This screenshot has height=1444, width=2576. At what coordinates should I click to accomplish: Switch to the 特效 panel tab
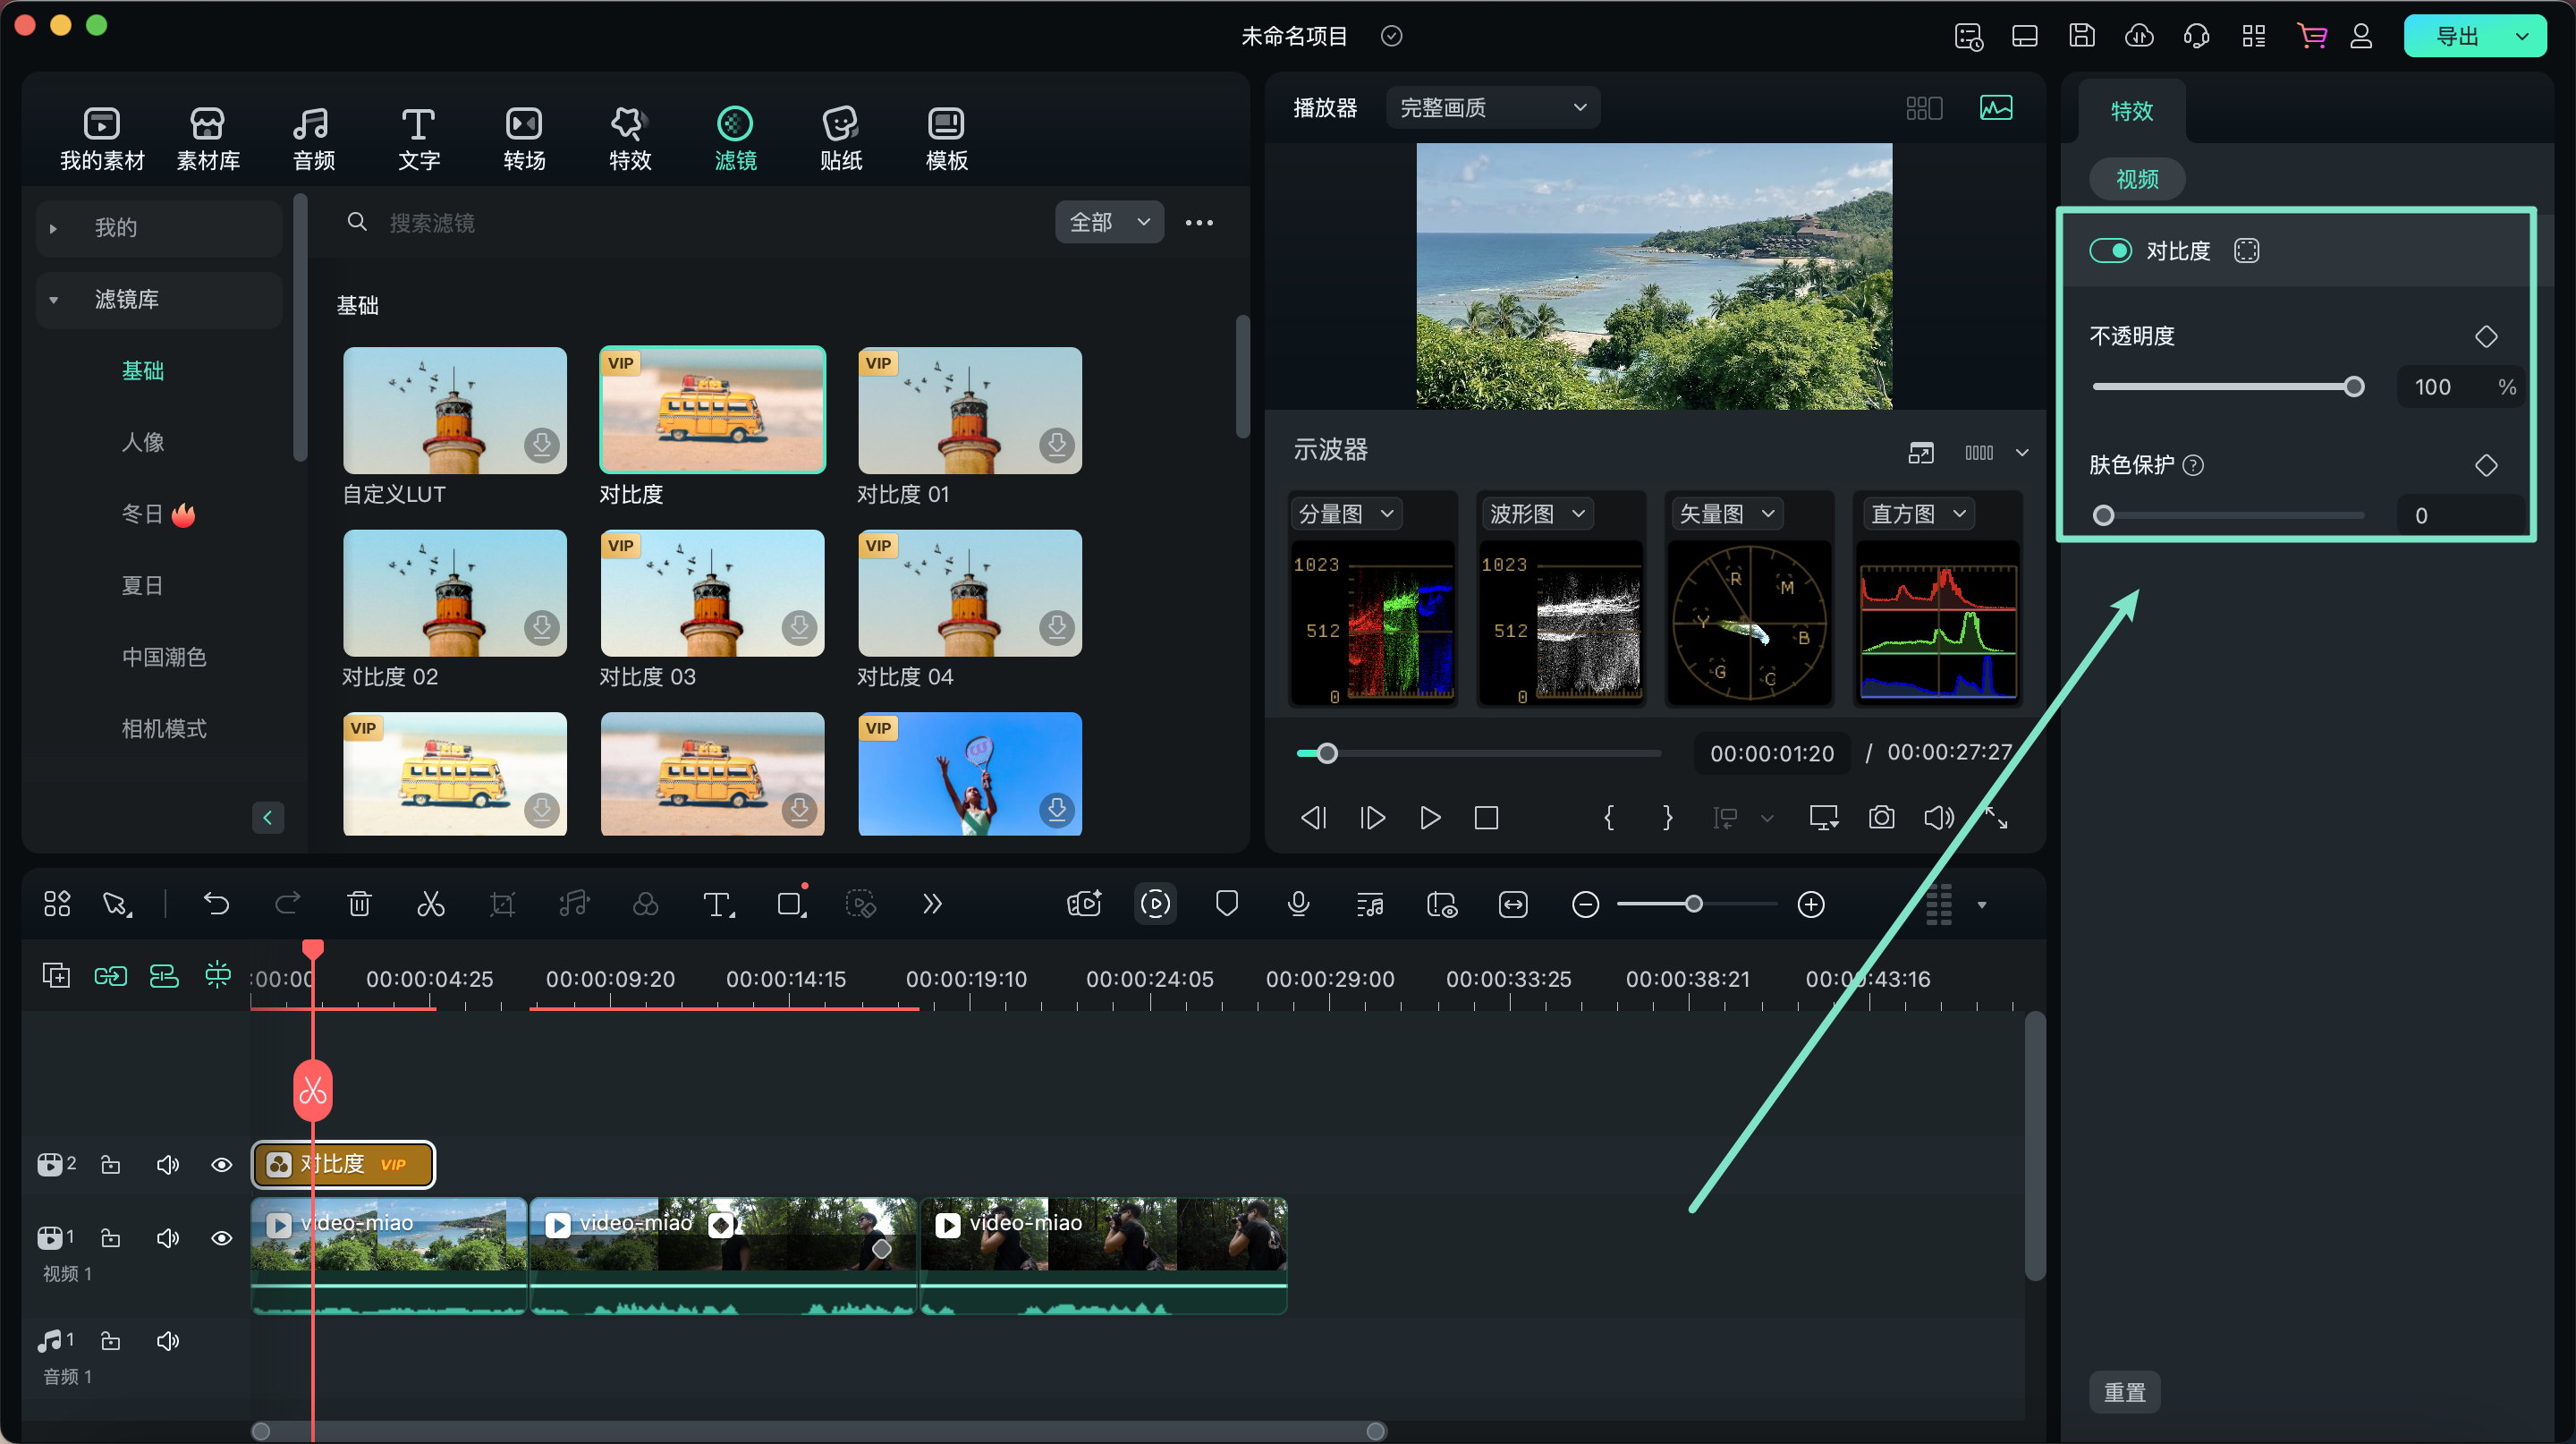[x=2132, y=110]
